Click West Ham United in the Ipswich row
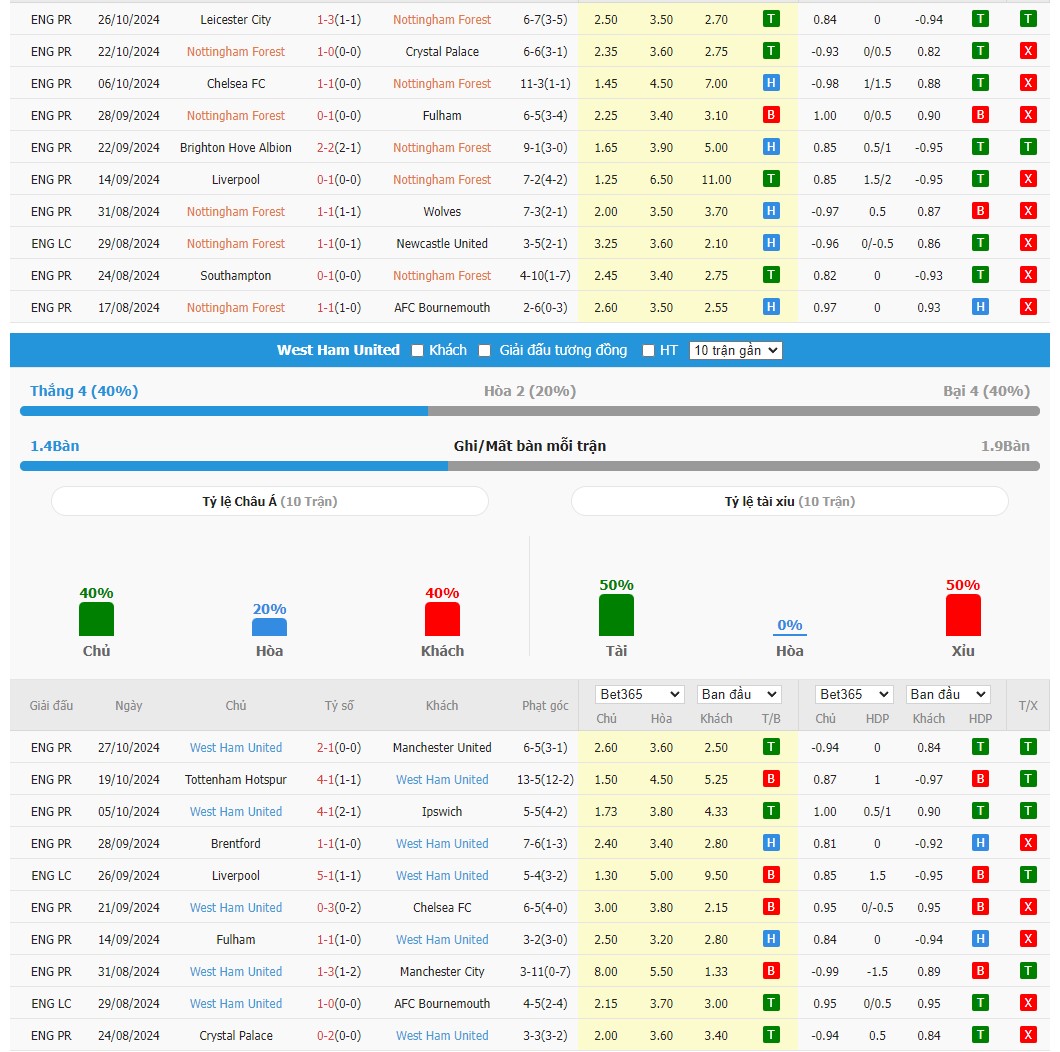Viewport: 1060px width, 1052px height. [235, 811]
